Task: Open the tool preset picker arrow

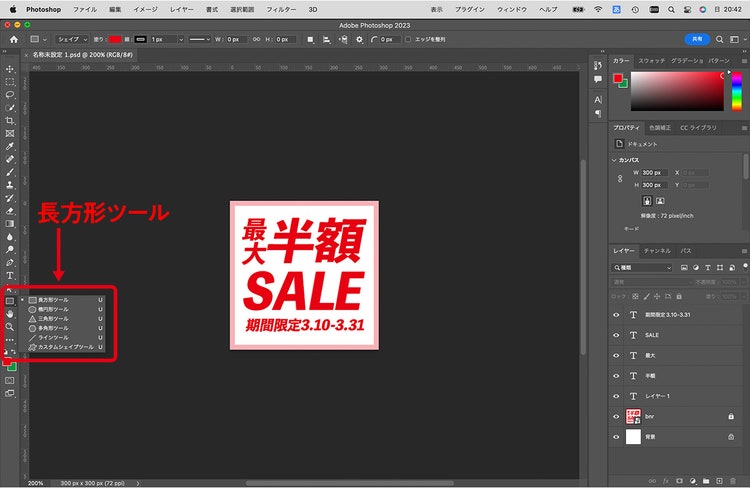Action: pyautogui.click(x=45, y=40)
